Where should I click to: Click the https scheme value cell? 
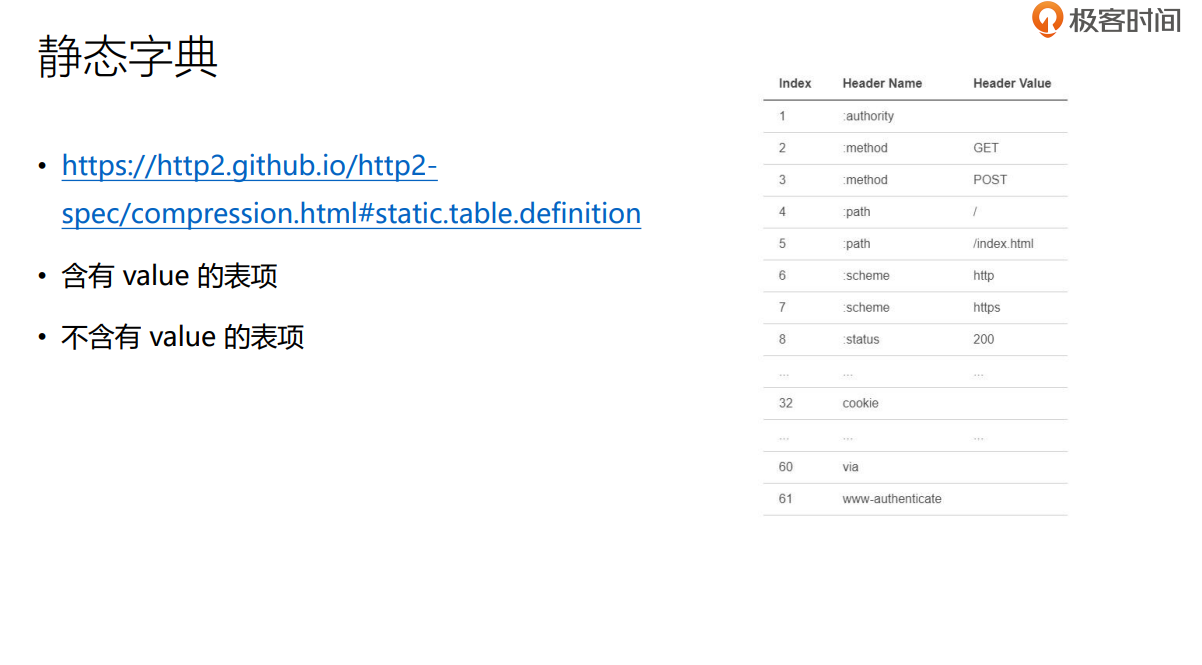[986, 308]
